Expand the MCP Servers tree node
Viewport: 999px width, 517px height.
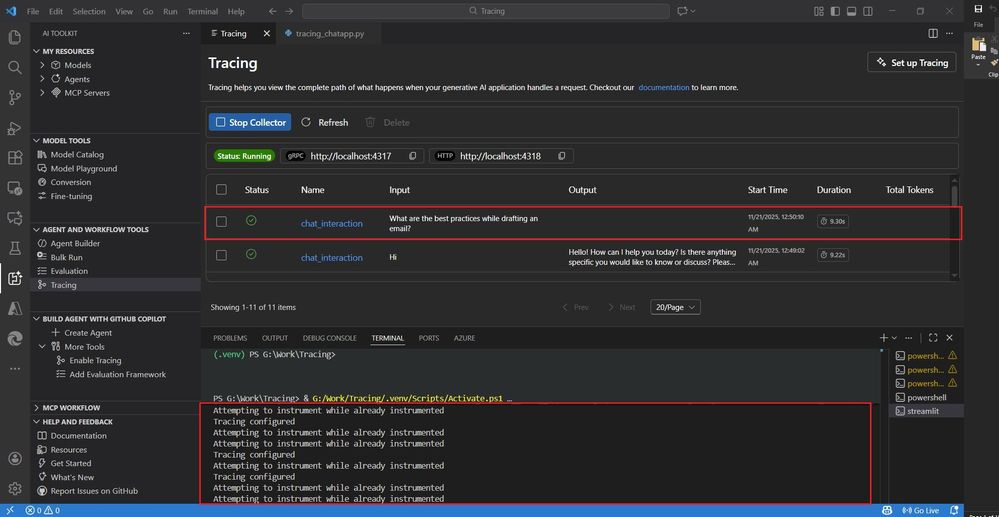[42, 92]
